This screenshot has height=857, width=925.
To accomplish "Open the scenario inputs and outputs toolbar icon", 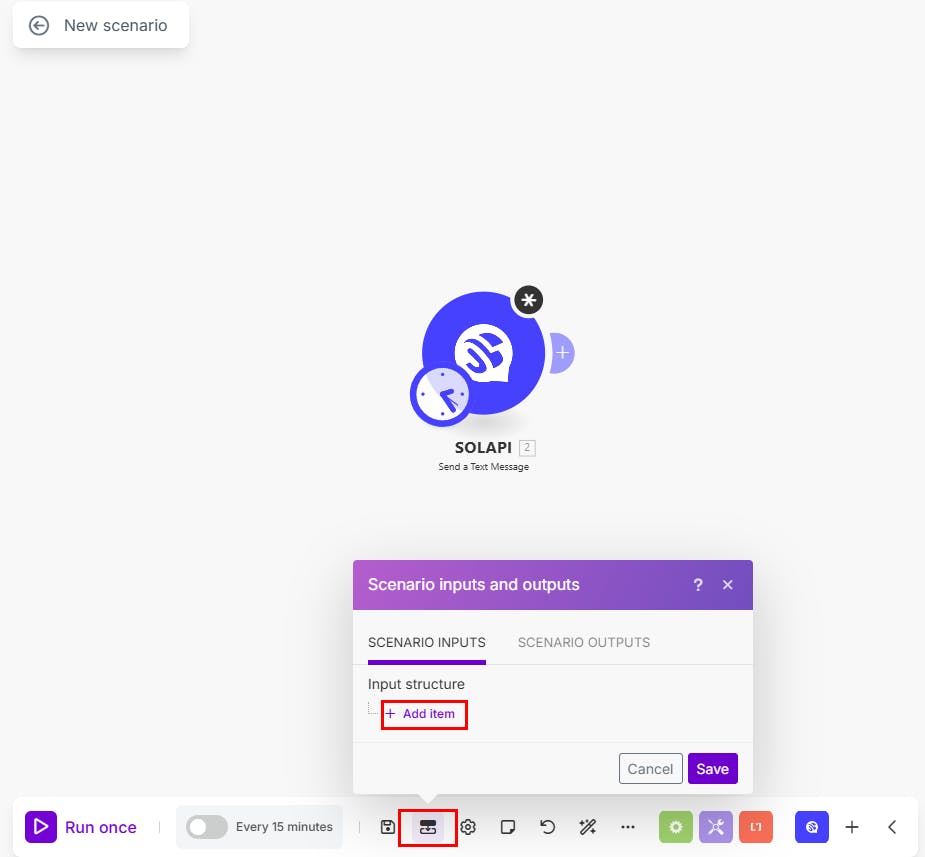I will tap(428, 828).
